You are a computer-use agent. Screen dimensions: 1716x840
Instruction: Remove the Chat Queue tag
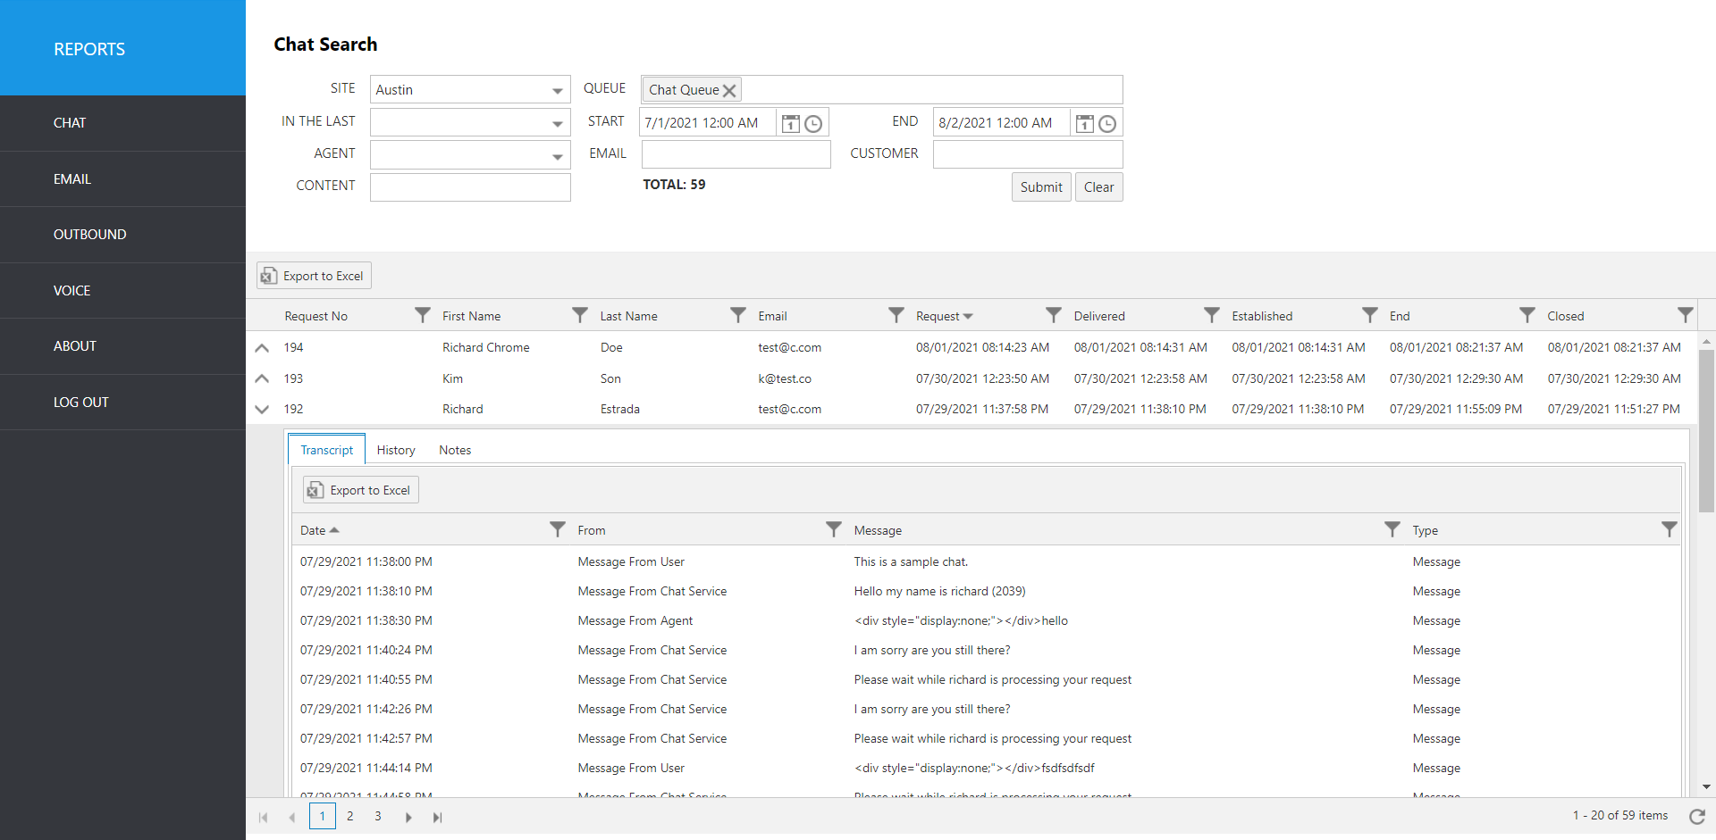pos(730,90)
